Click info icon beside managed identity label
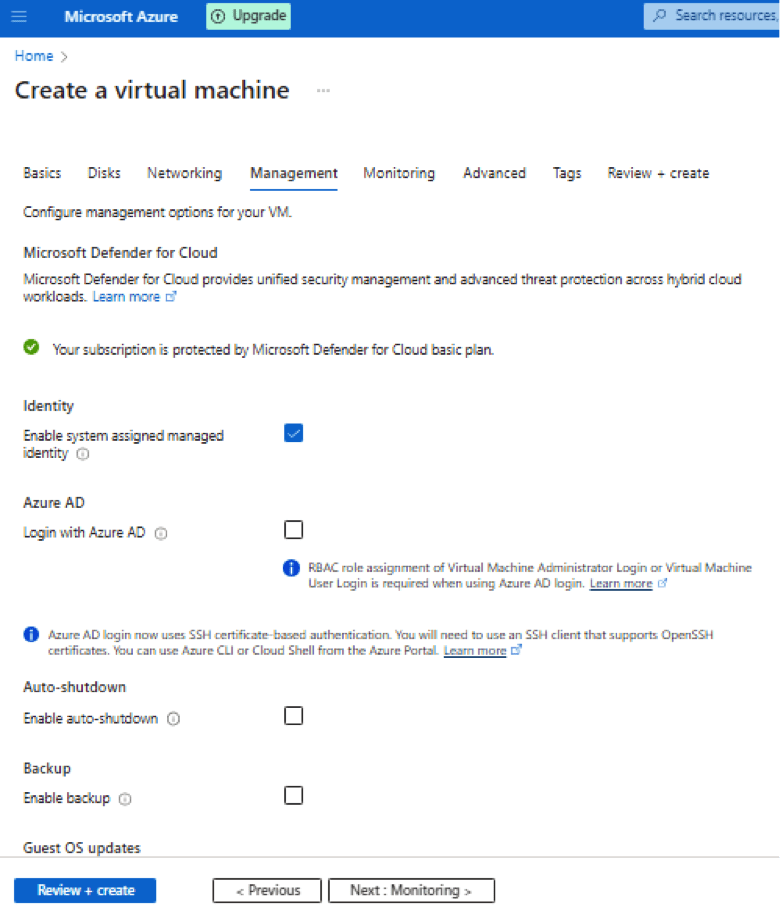This screenshot has width=780, height=913. click(x=82, y=454)
